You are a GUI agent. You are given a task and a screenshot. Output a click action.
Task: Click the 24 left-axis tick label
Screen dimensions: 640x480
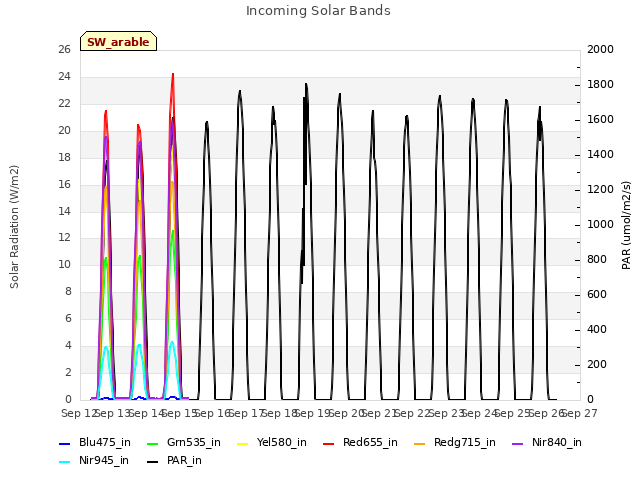[64, 76]
